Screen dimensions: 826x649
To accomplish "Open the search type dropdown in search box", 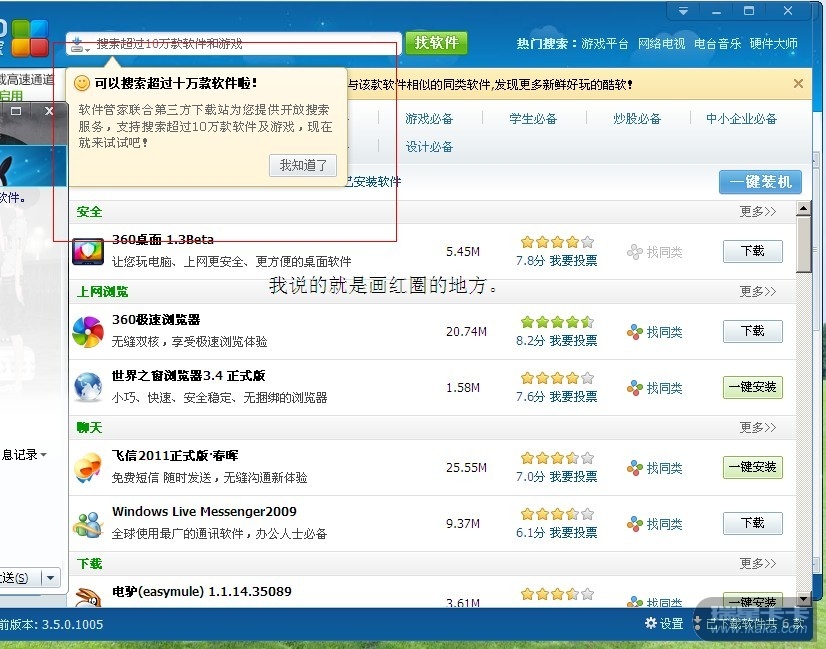I will (80, 44).
